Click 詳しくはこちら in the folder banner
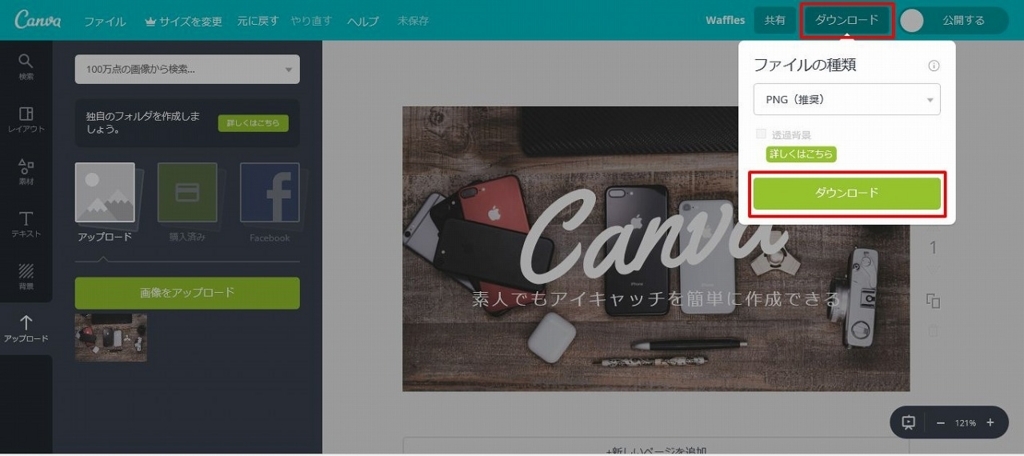The width and height of the screenshot is (1024, 456). click(x=253, y=123)
